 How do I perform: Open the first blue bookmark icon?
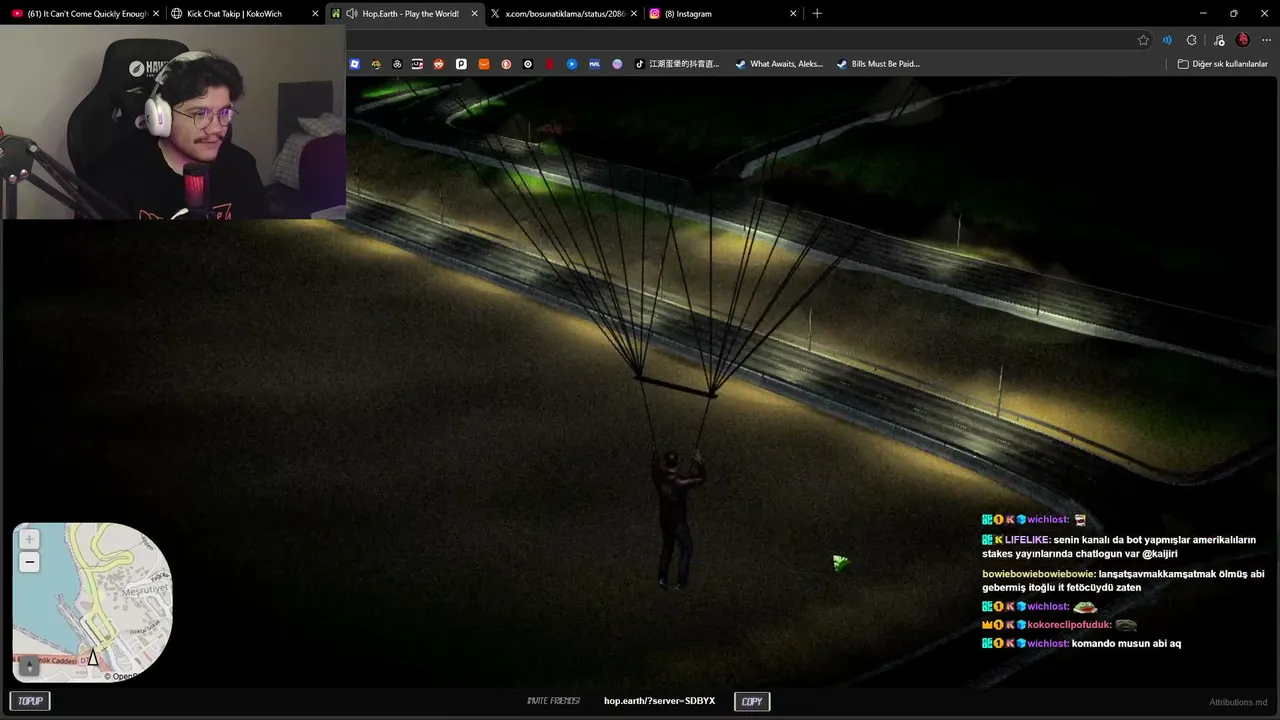(x=355, y=64)
